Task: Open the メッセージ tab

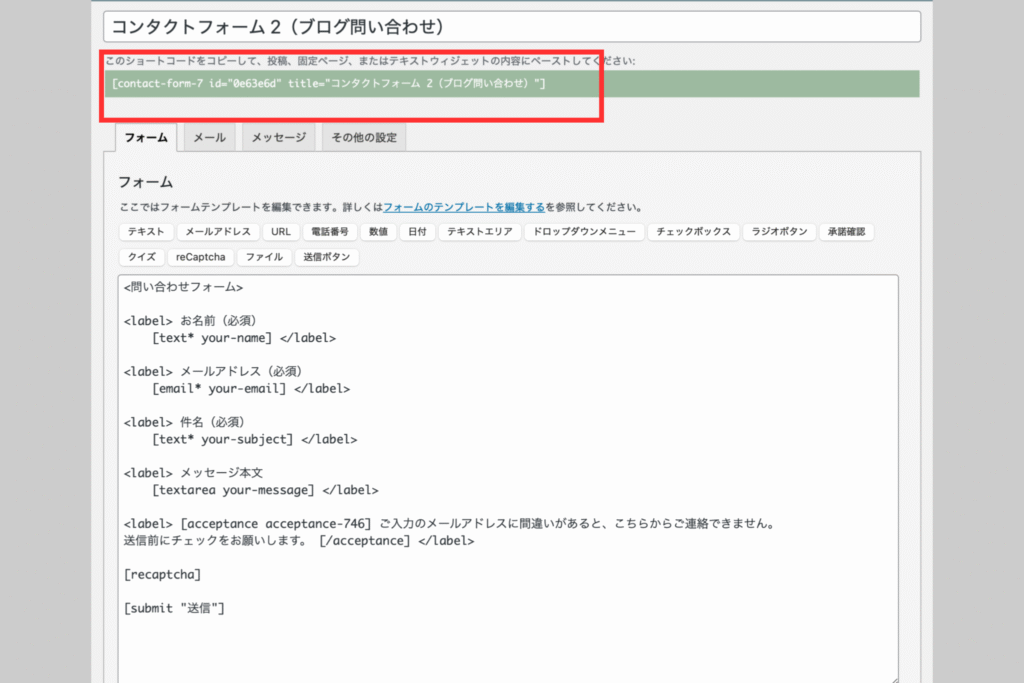Action: 279,137
